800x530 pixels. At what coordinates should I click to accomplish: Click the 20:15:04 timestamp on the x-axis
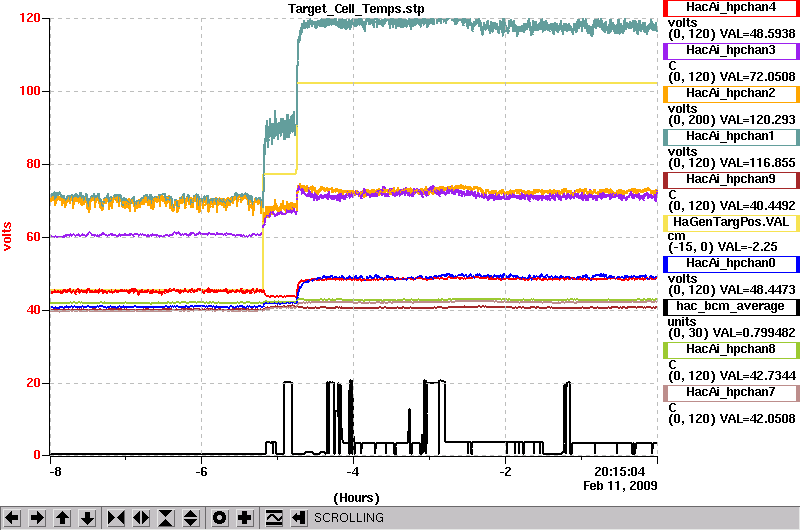pos(619,471)
